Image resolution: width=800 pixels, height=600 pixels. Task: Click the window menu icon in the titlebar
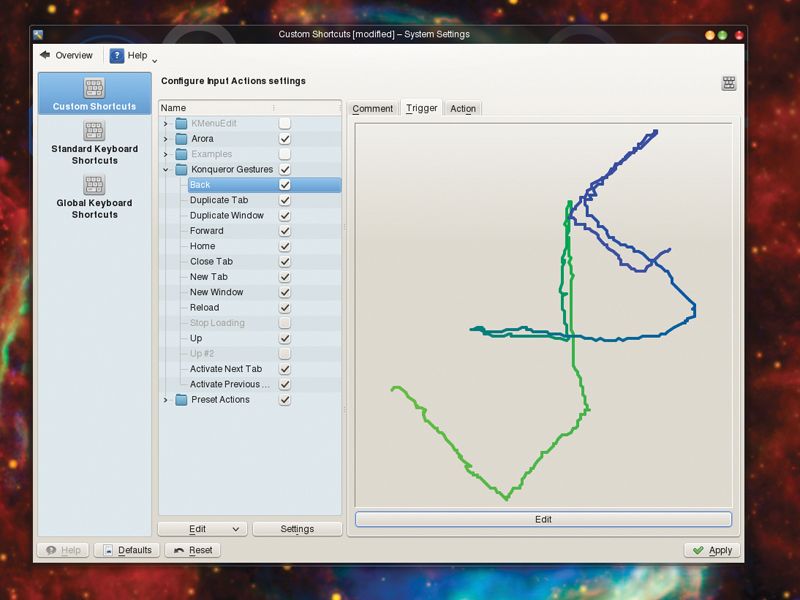[x=38, y=33]
